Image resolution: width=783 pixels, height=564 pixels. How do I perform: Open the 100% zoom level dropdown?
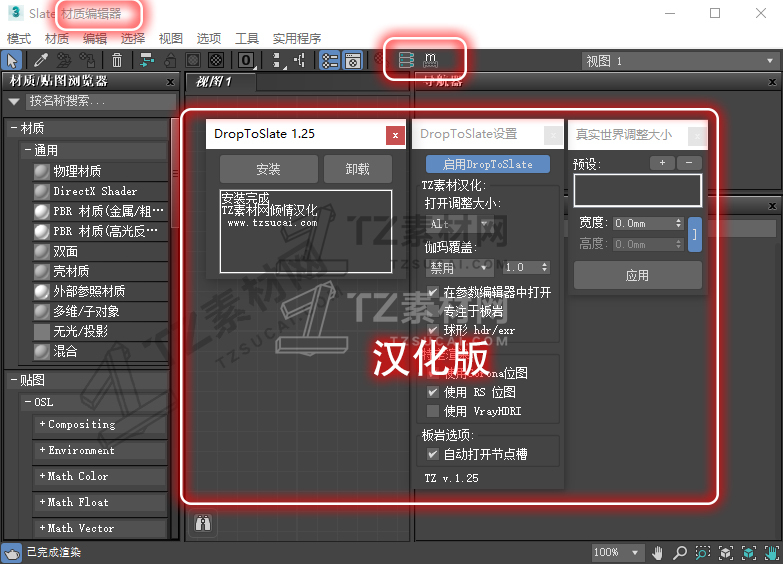tap(616, 553)
